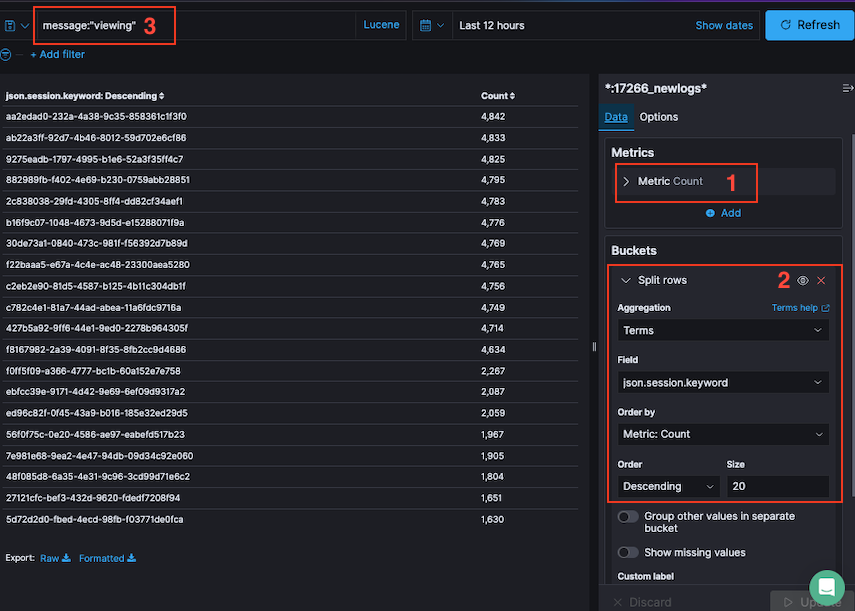Click the index pattern title *:17266_newlogs*
This screenshot has height=611, width=855.
(x=656, y=88)
